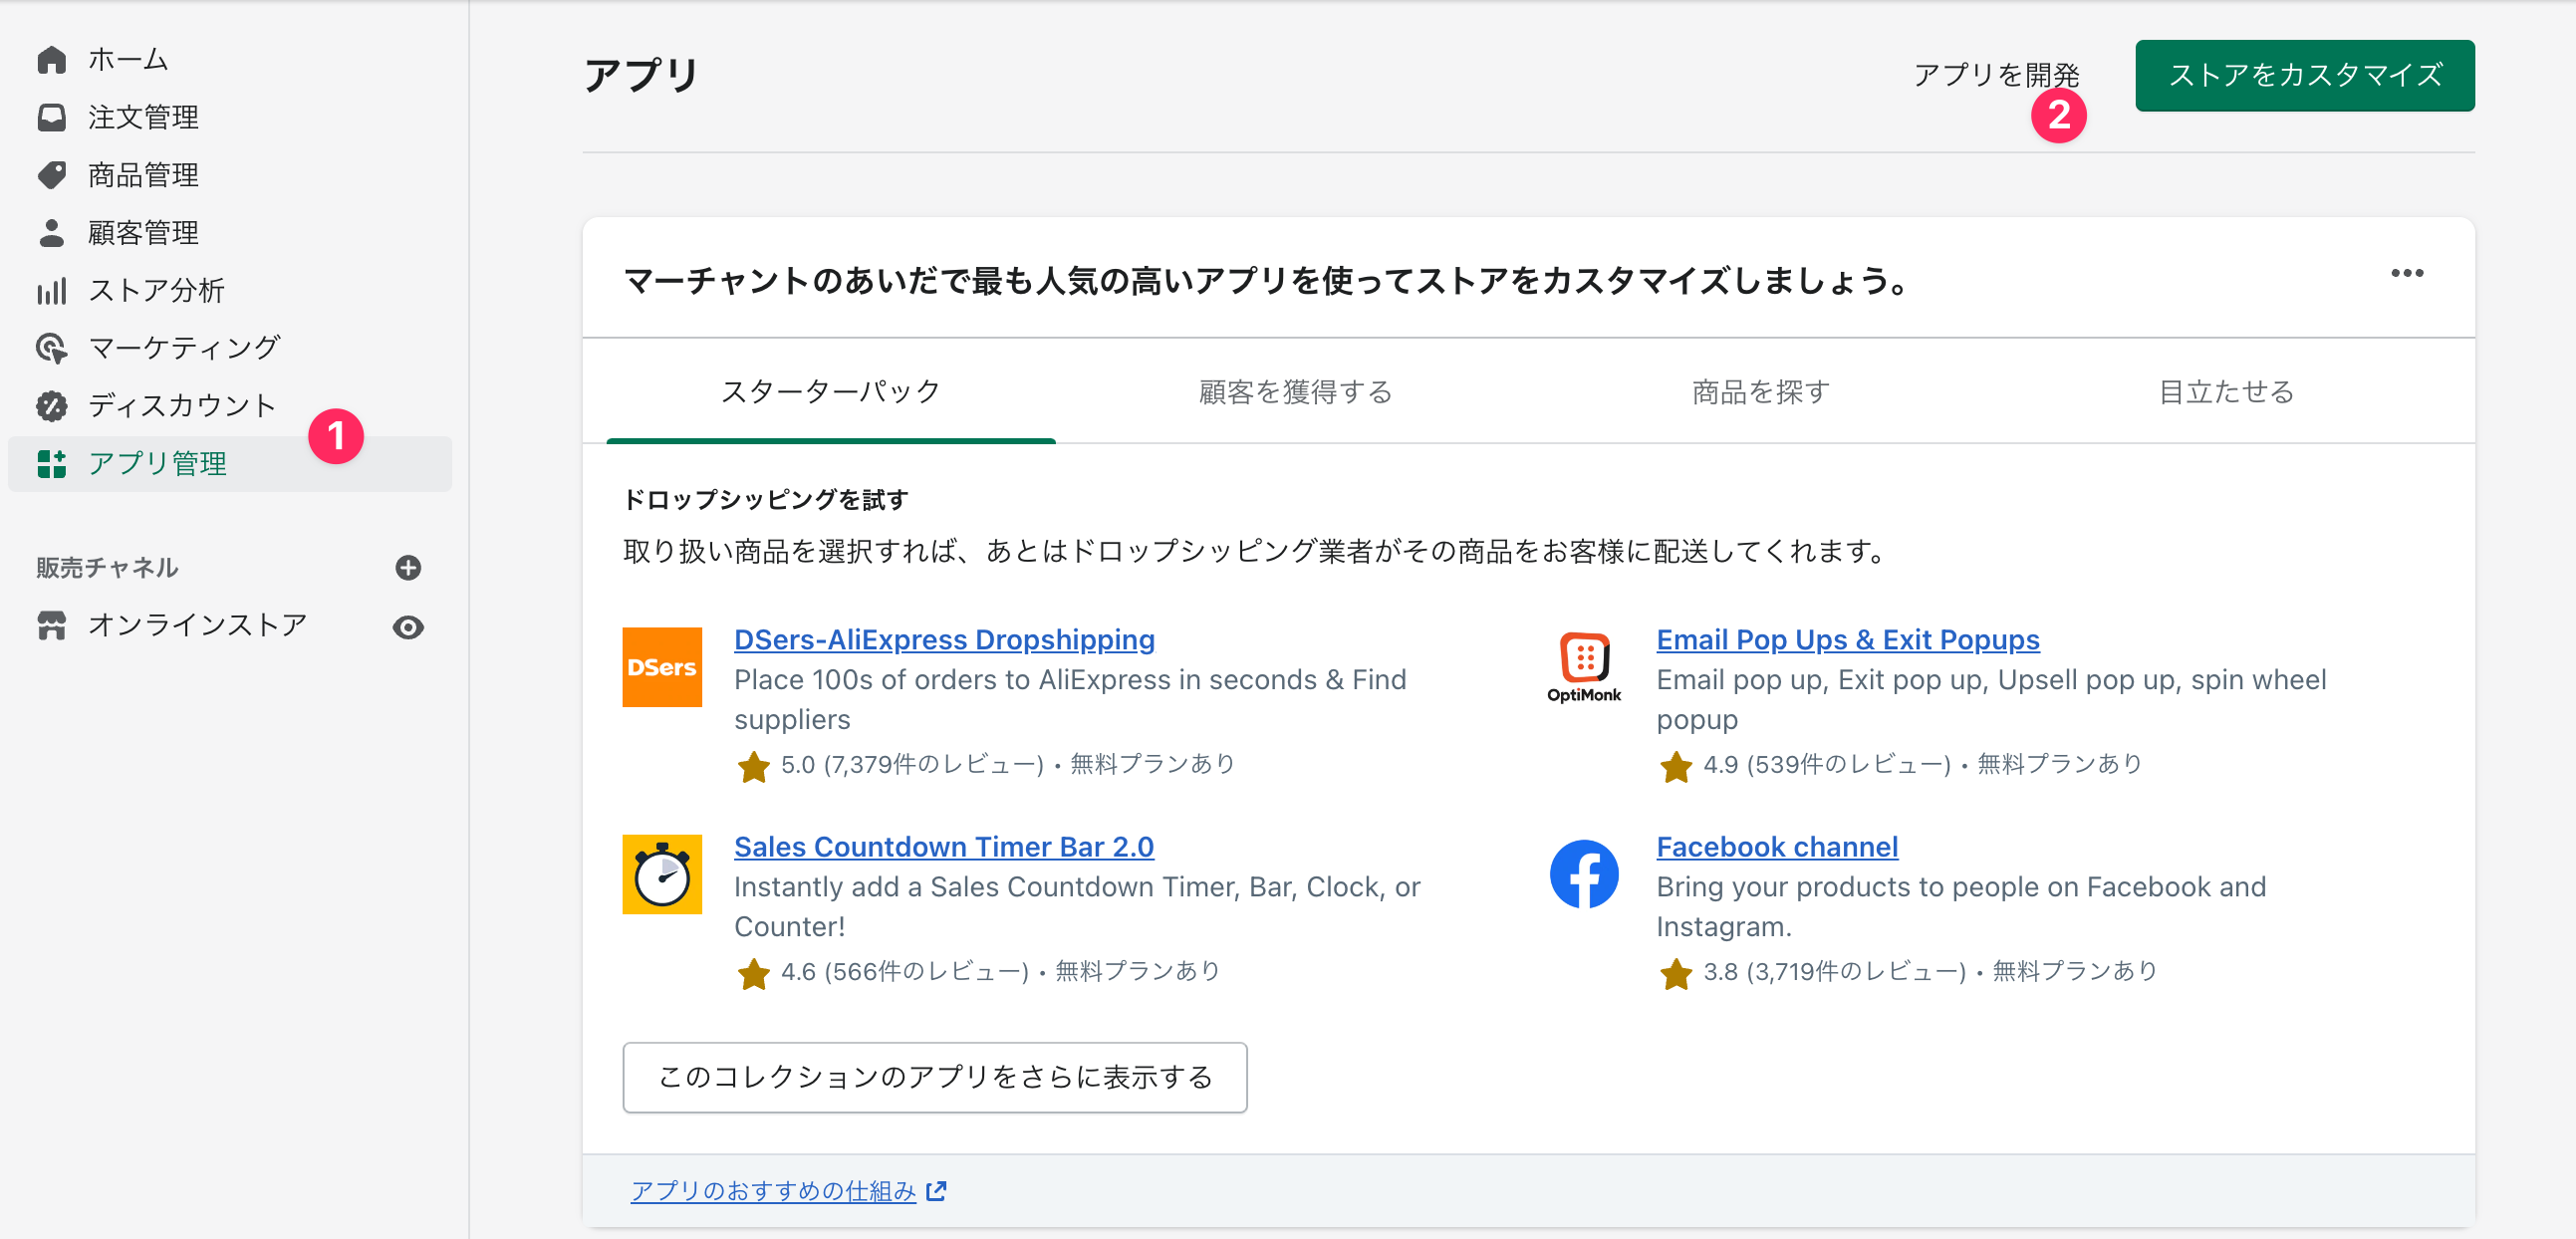Click the Discounts percent badge icon
The width and height of the screenshot is (2576, 1239).
point(51,406)
